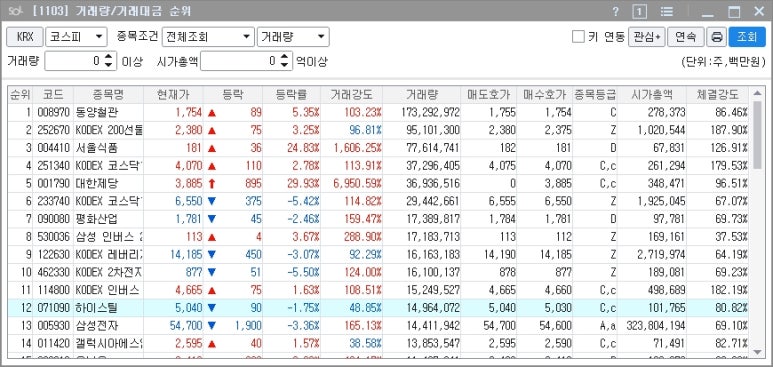Click market cap value 2,719,974
This screenshot has height=367, width=773.
[660, 255]
